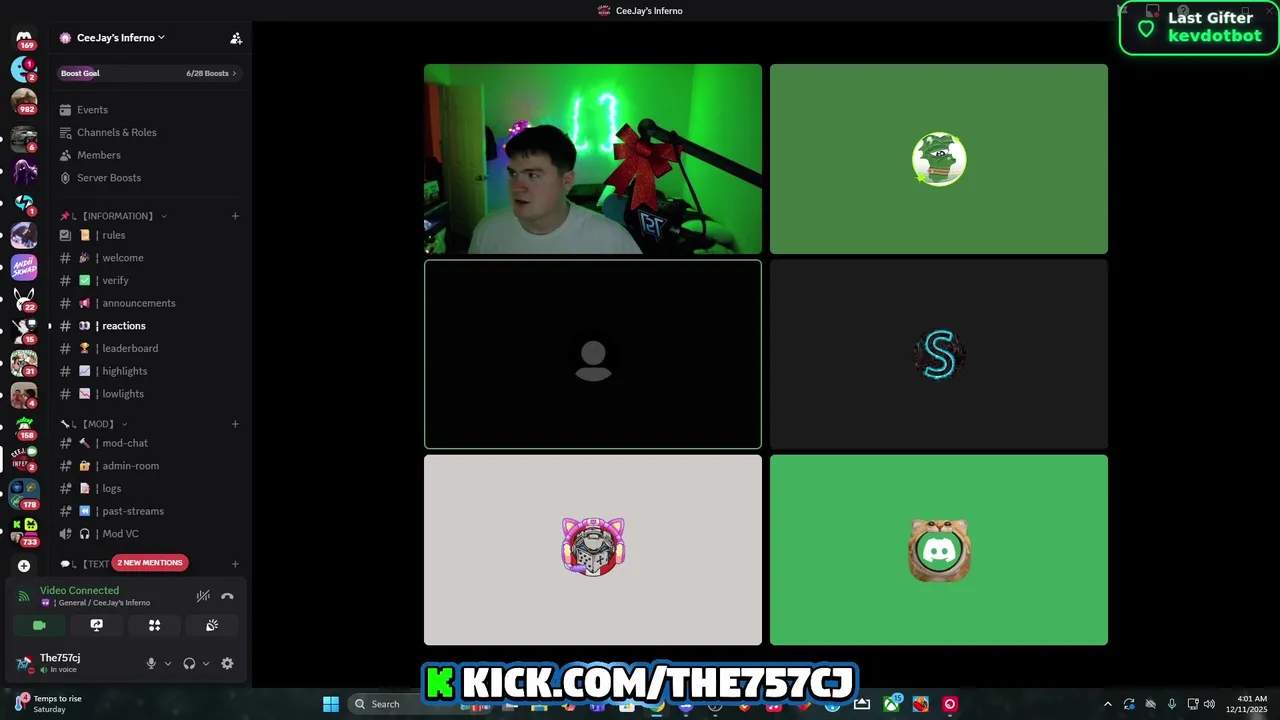Open the leaderboard channel

(148, 348)
